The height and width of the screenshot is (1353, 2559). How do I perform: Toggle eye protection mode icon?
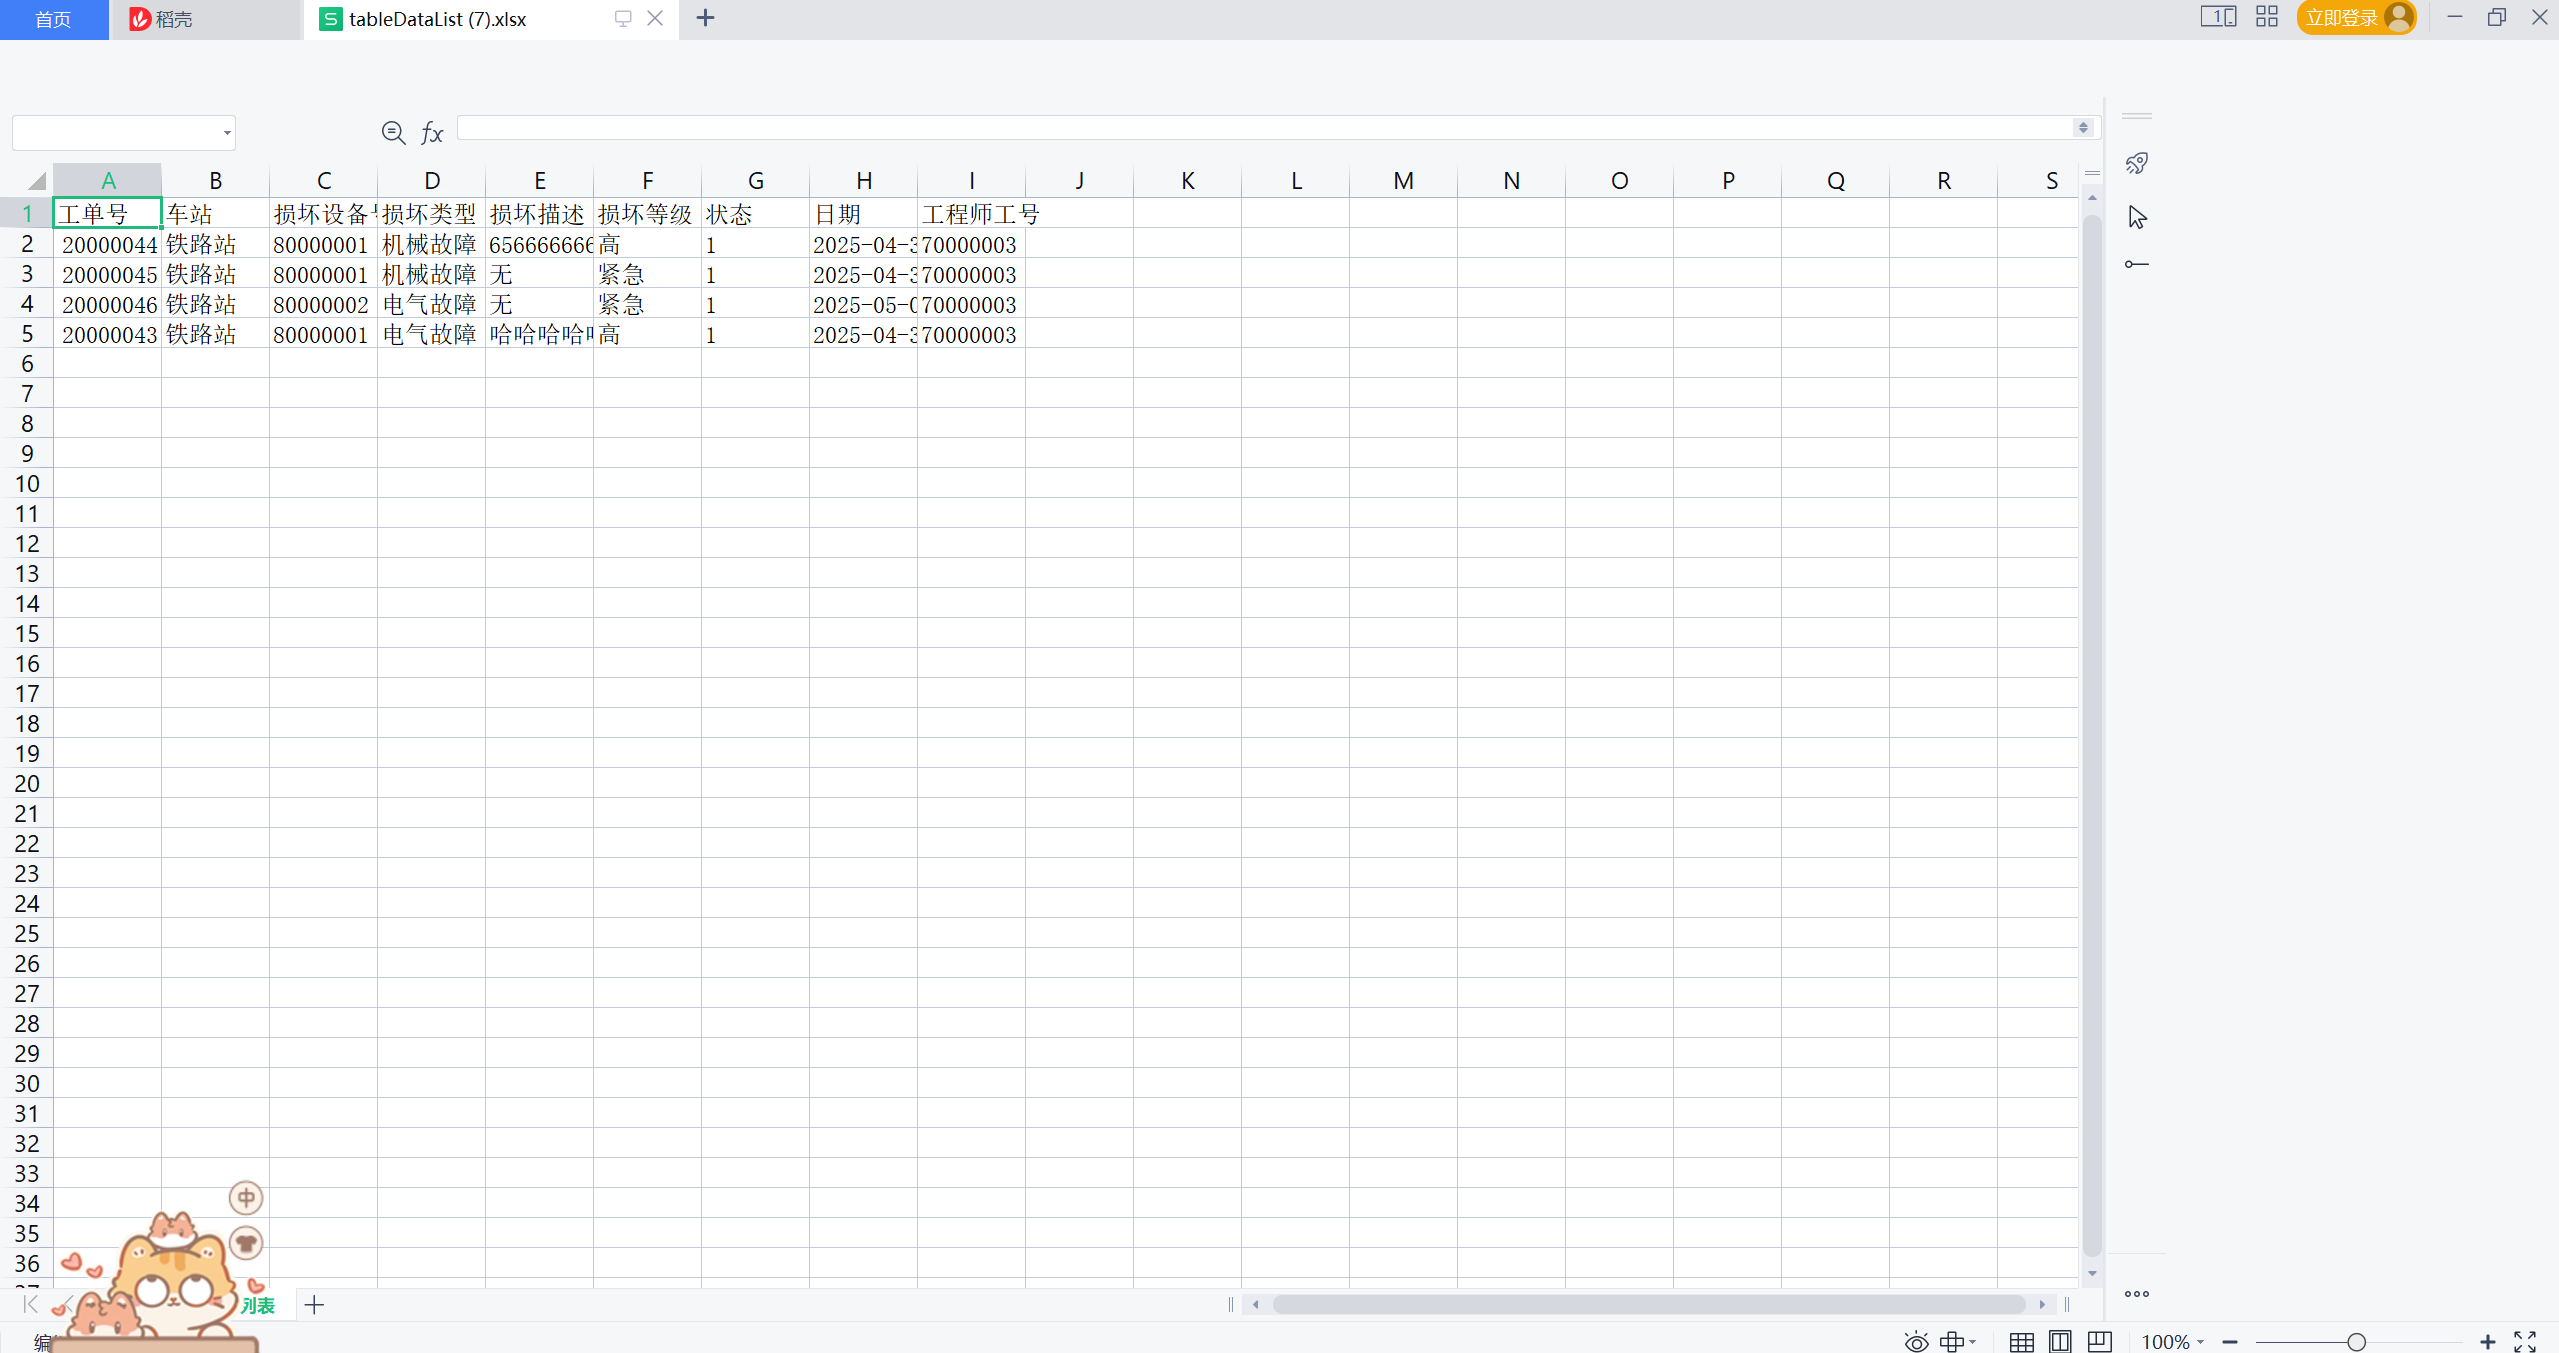1916,1341
